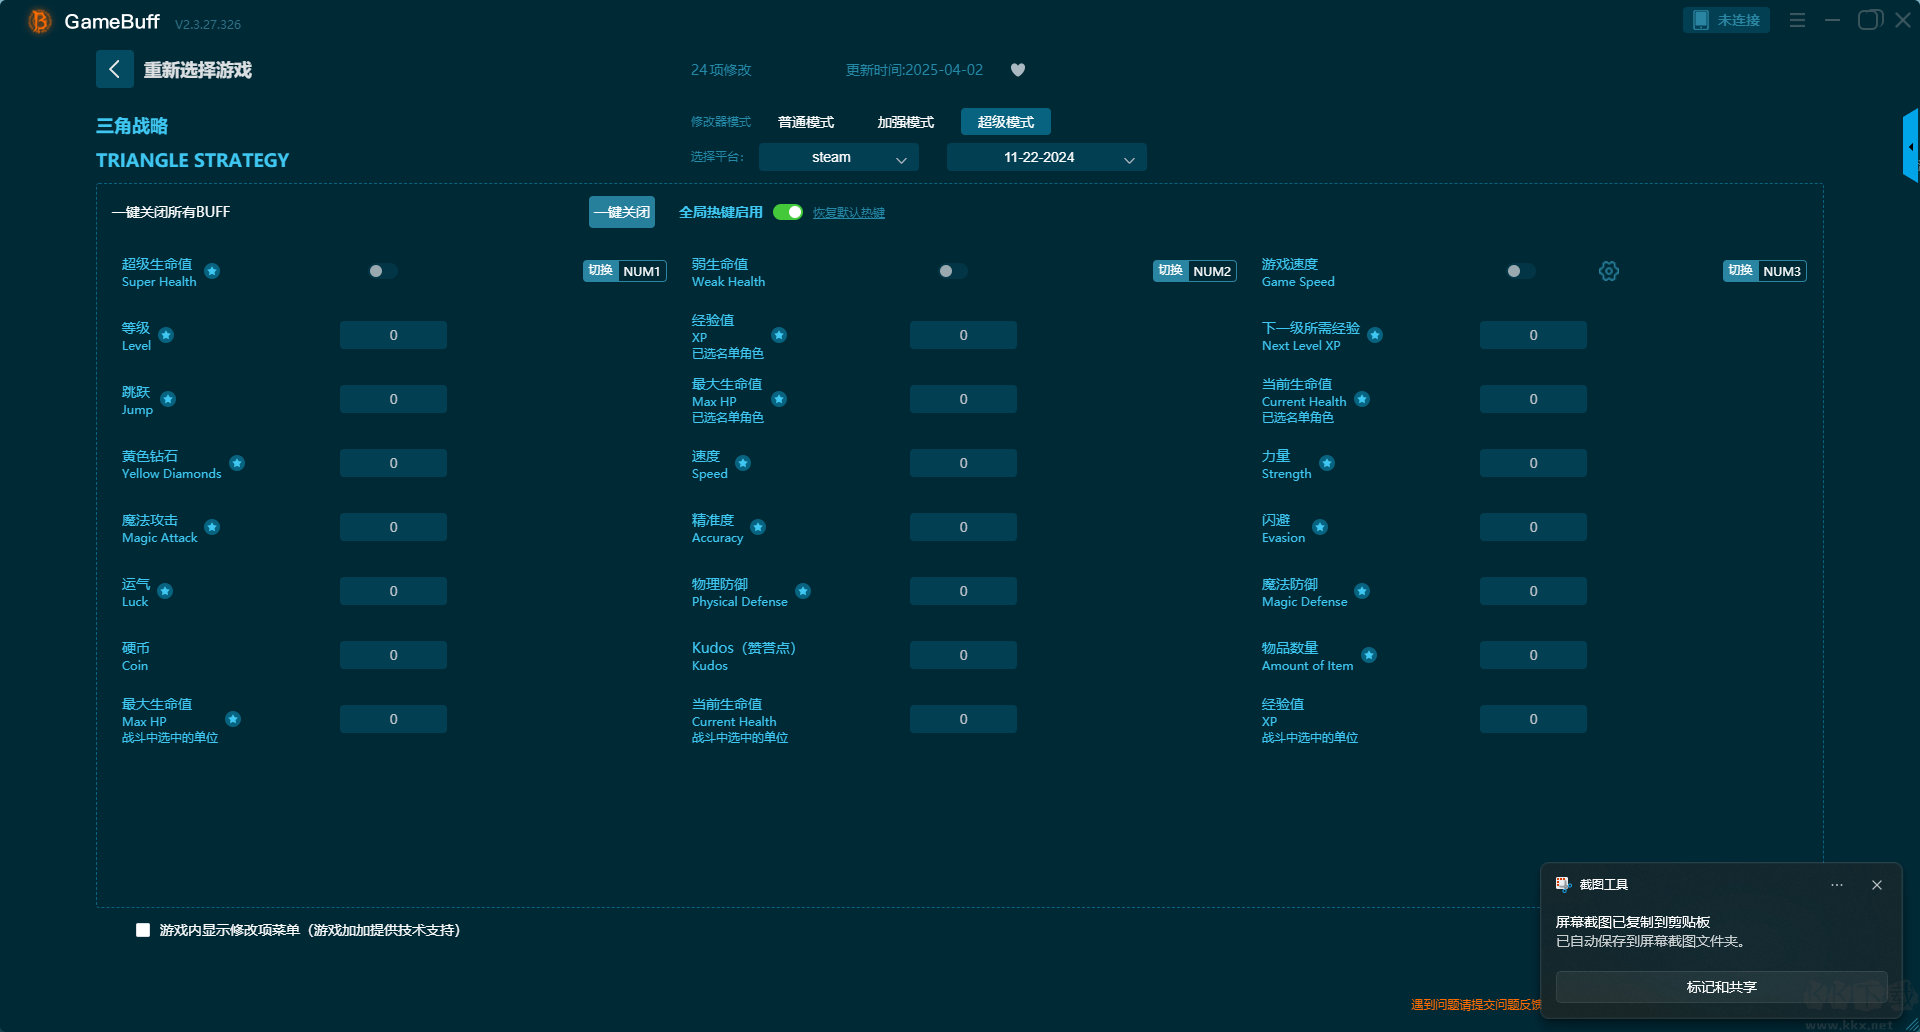
Task: Click star icon next to Luck
Action: pos(165,591)
